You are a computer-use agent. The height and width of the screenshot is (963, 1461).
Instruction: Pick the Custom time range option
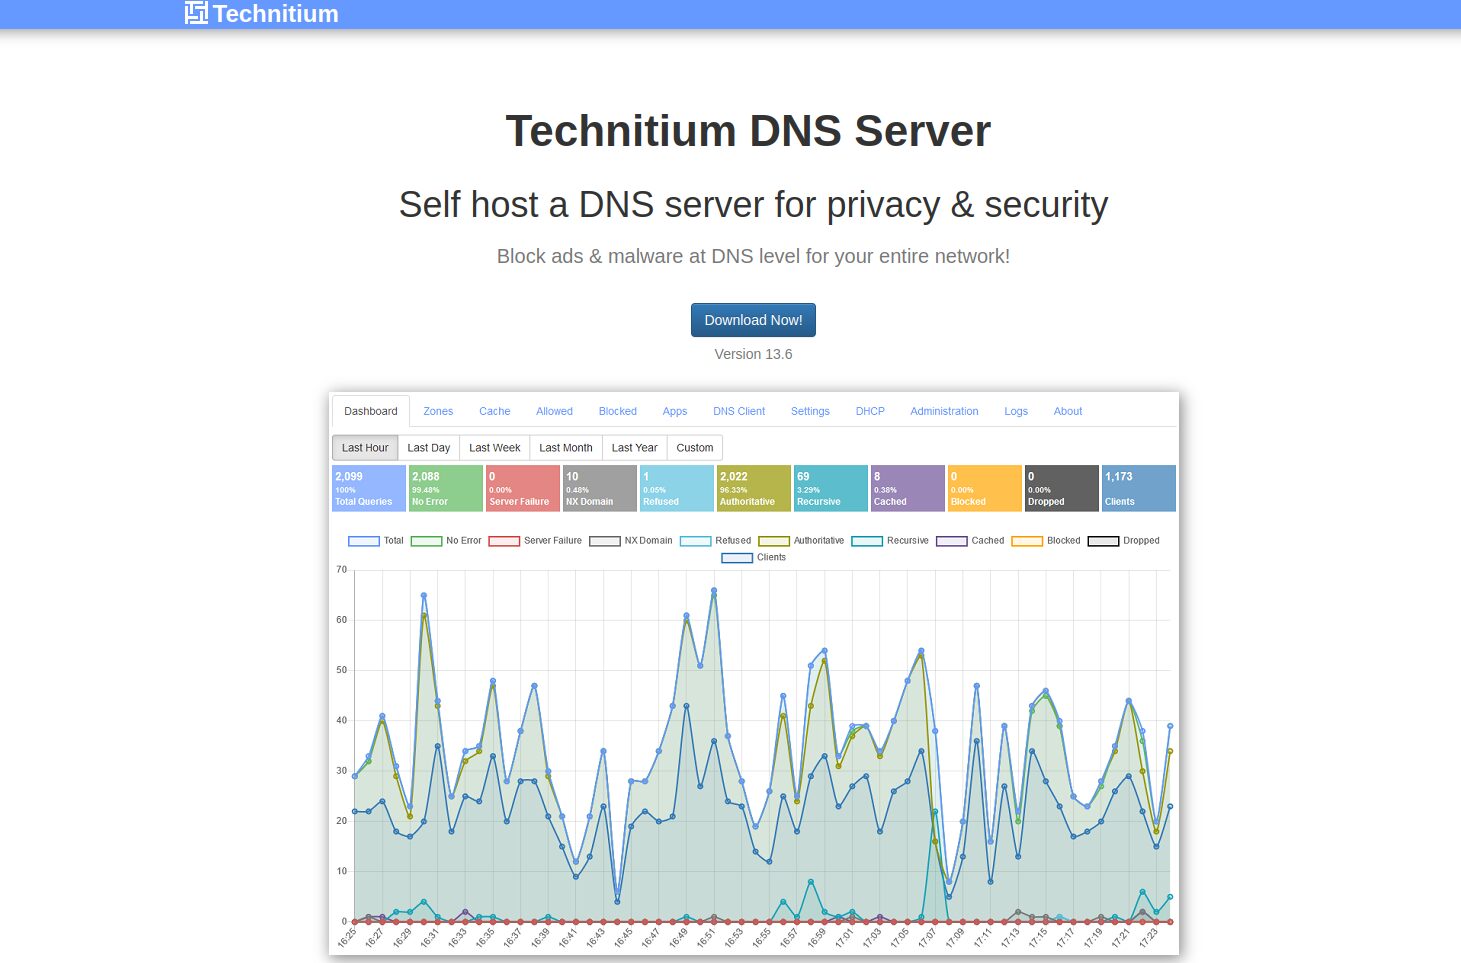tap(695, 448)
